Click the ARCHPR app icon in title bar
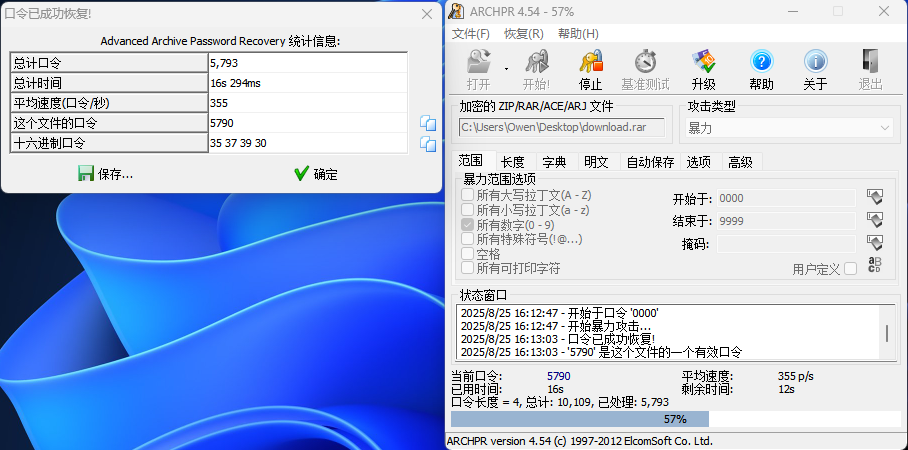This screenshot has height=450, width=908. (457, 12)
